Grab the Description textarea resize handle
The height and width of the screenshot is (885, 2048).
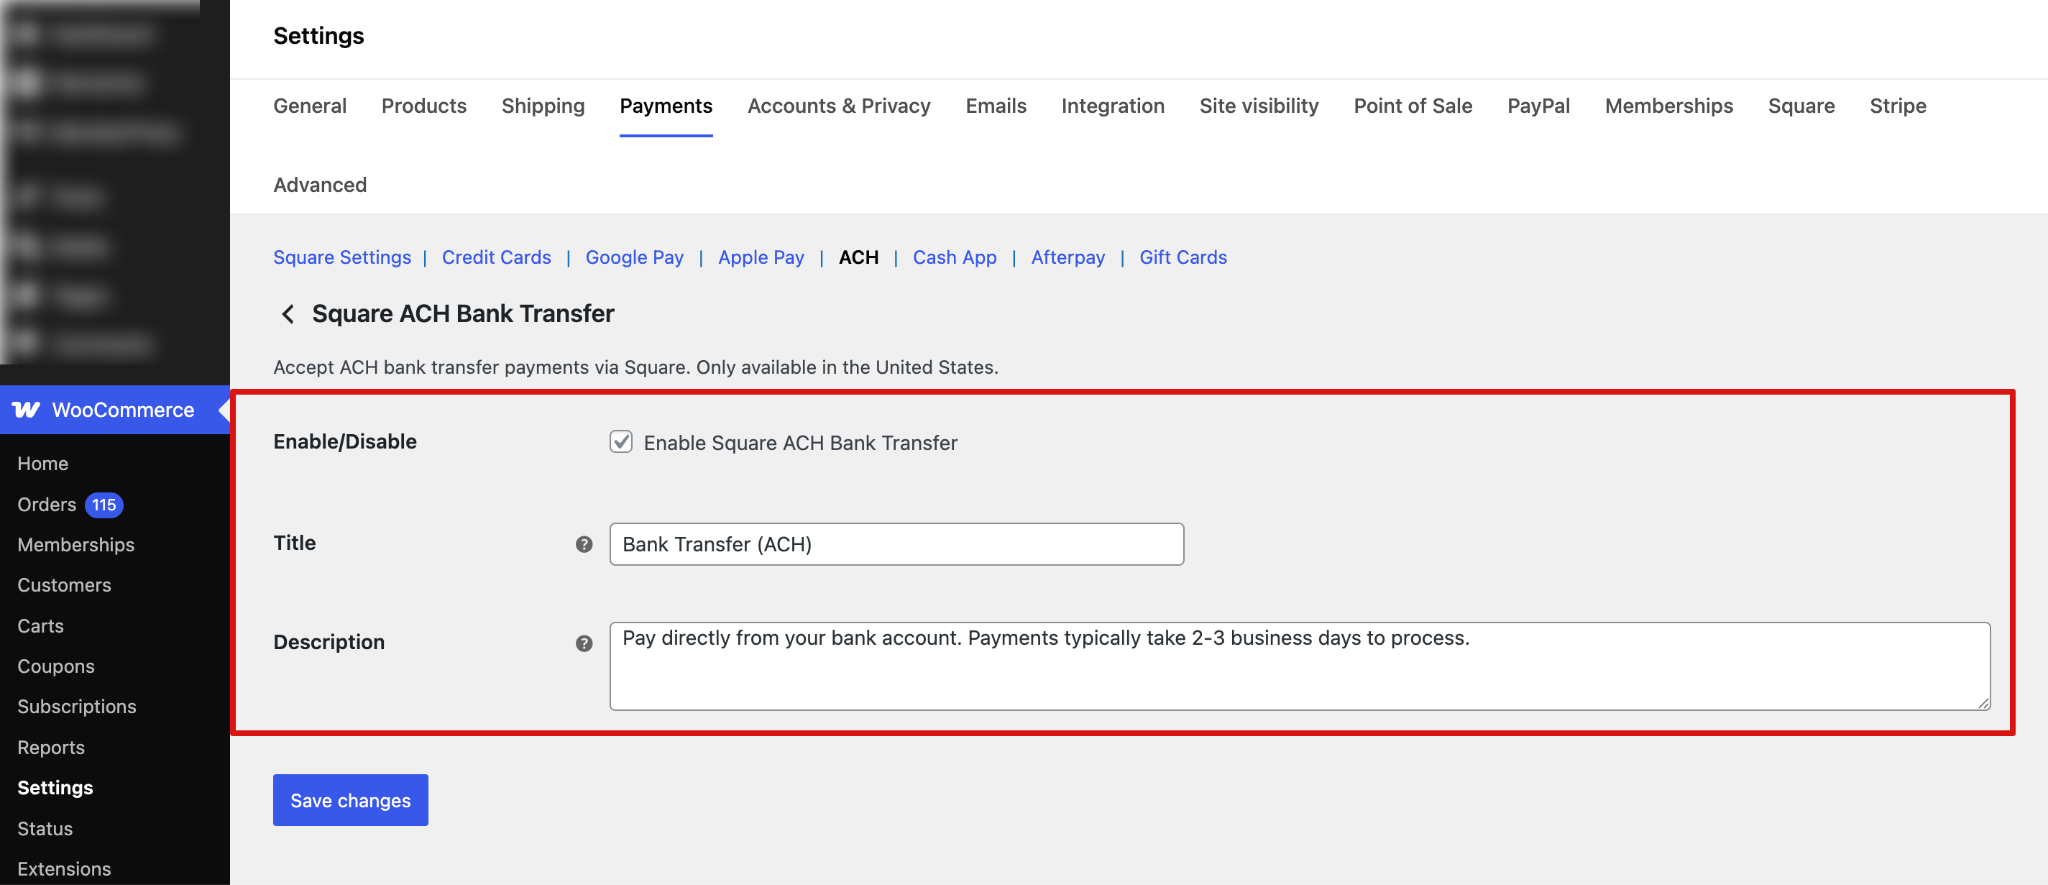click(x=1983, y=703)
